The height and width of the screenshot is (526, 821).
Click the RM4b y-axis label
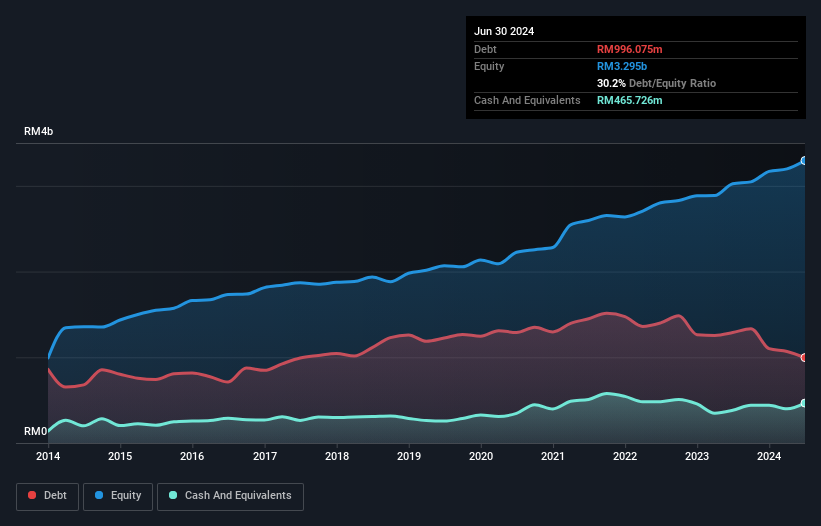click(38, 131)
